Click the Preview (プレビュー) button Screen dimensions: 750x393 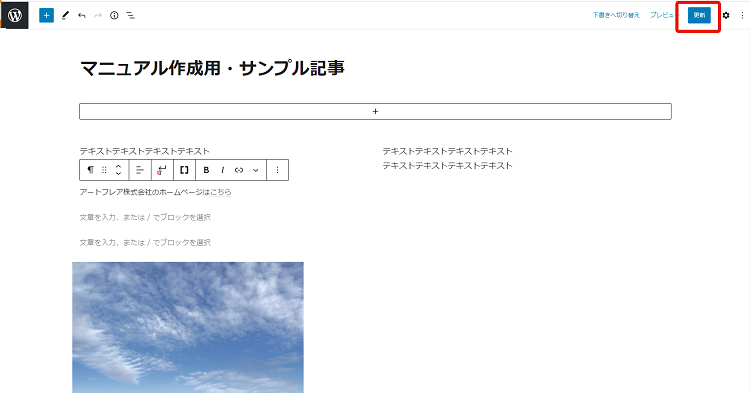pos(664,15)
